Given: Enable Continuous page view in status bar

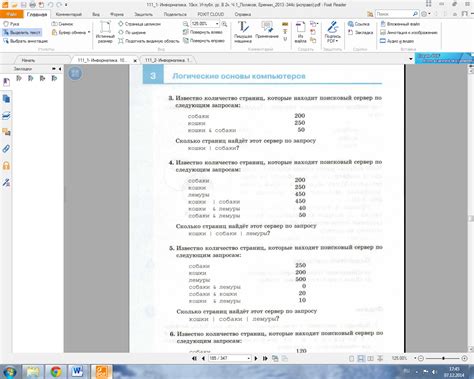Looking at the screenshot, I should tap(361, 358).
